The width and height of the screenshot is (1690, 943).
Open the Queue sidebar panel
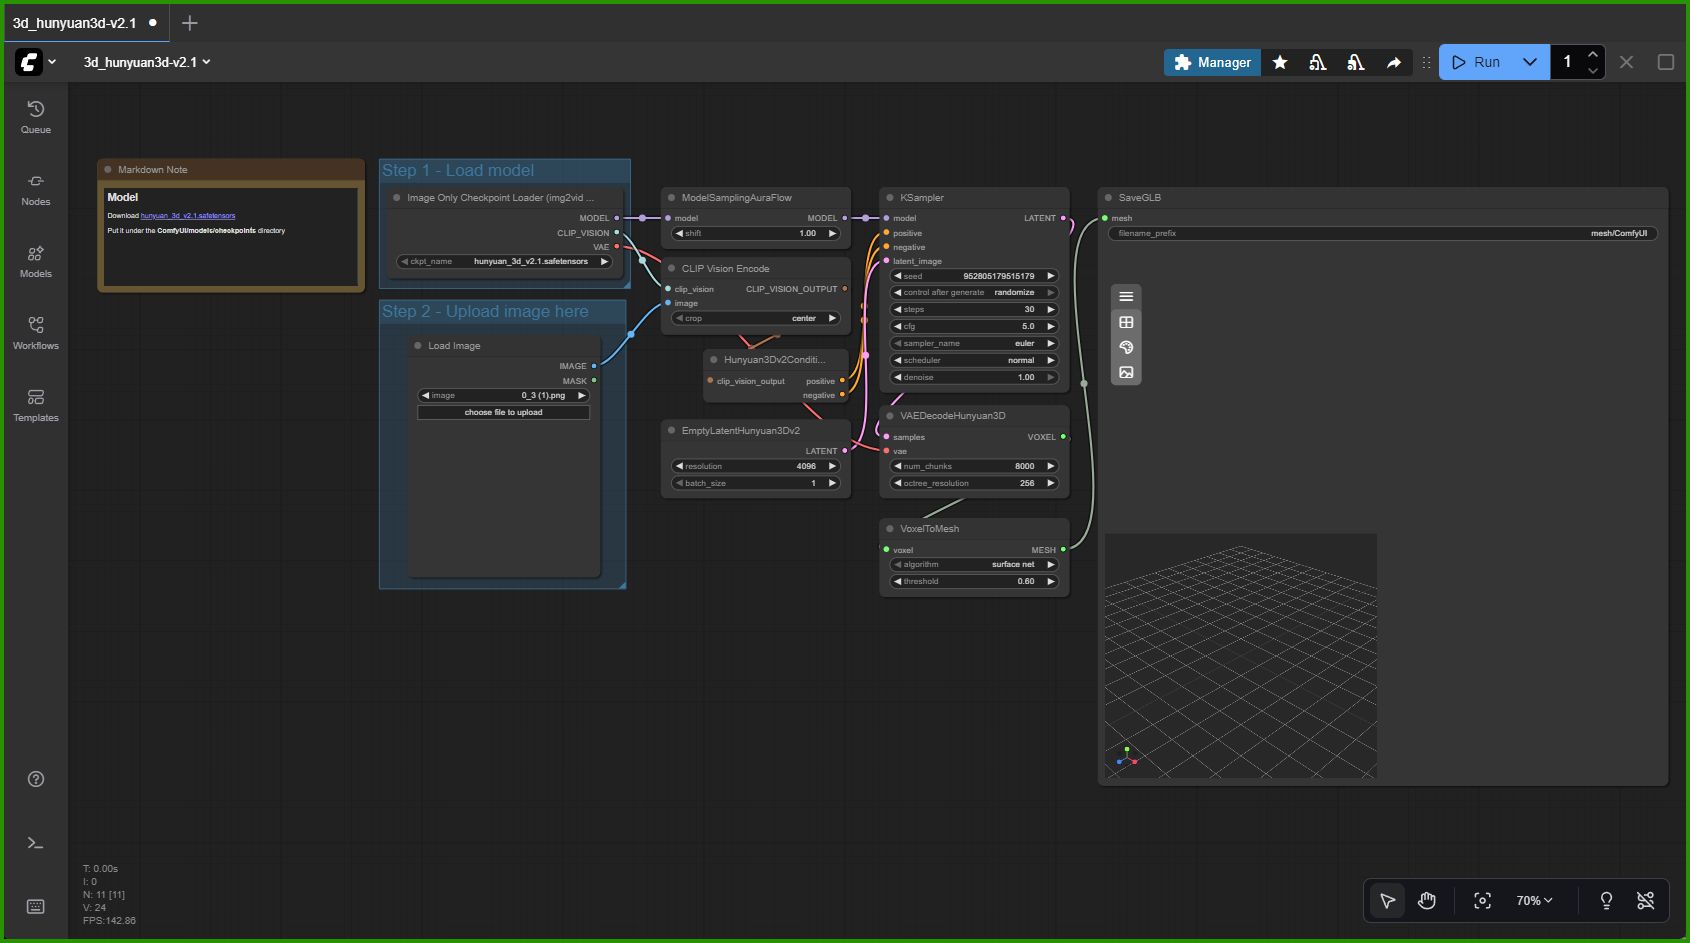click(x=35, y=117)
